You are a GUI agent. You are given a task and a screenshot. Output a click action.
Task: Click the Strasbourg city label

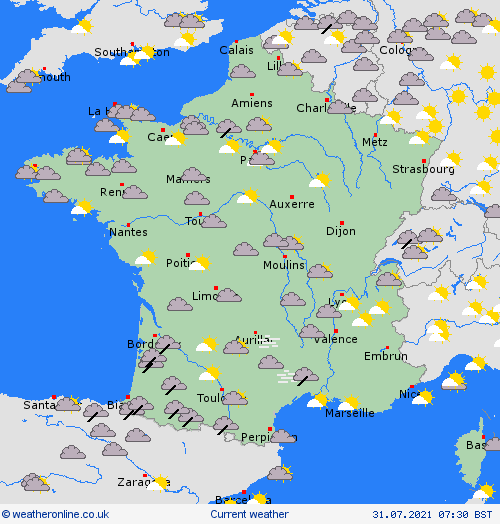point(423,169)
